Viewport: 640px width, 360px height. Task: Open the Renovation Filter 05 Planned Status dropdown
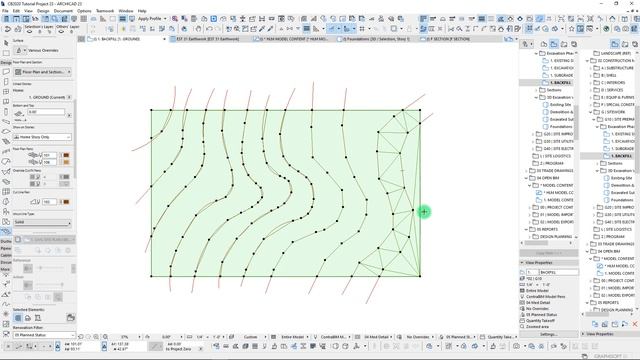[44, 335]
